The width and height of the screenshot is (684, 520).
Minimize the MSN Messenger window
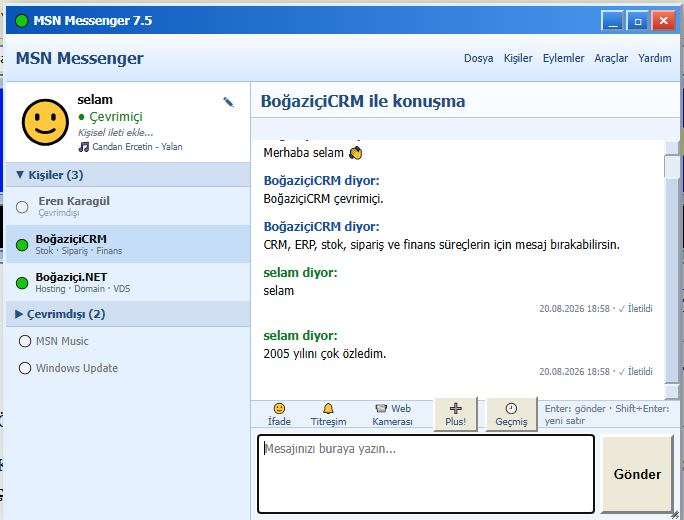tap(612, 21)
